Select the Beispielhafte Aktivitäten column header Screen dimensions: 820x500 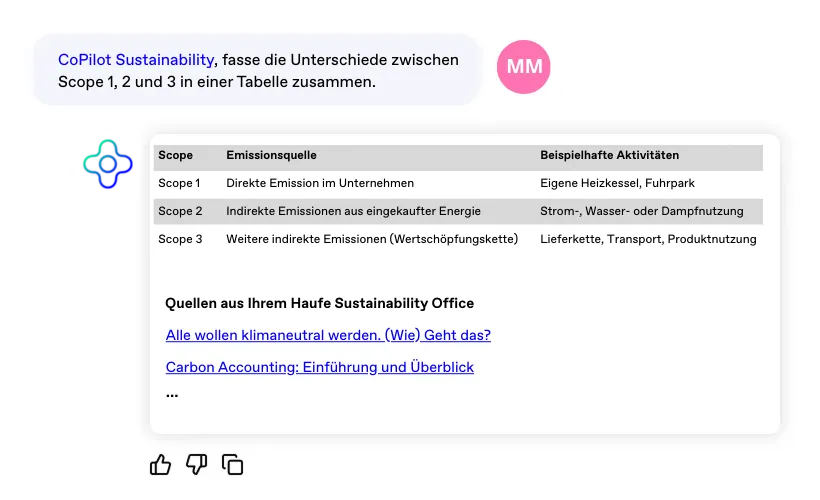(609, 156)
